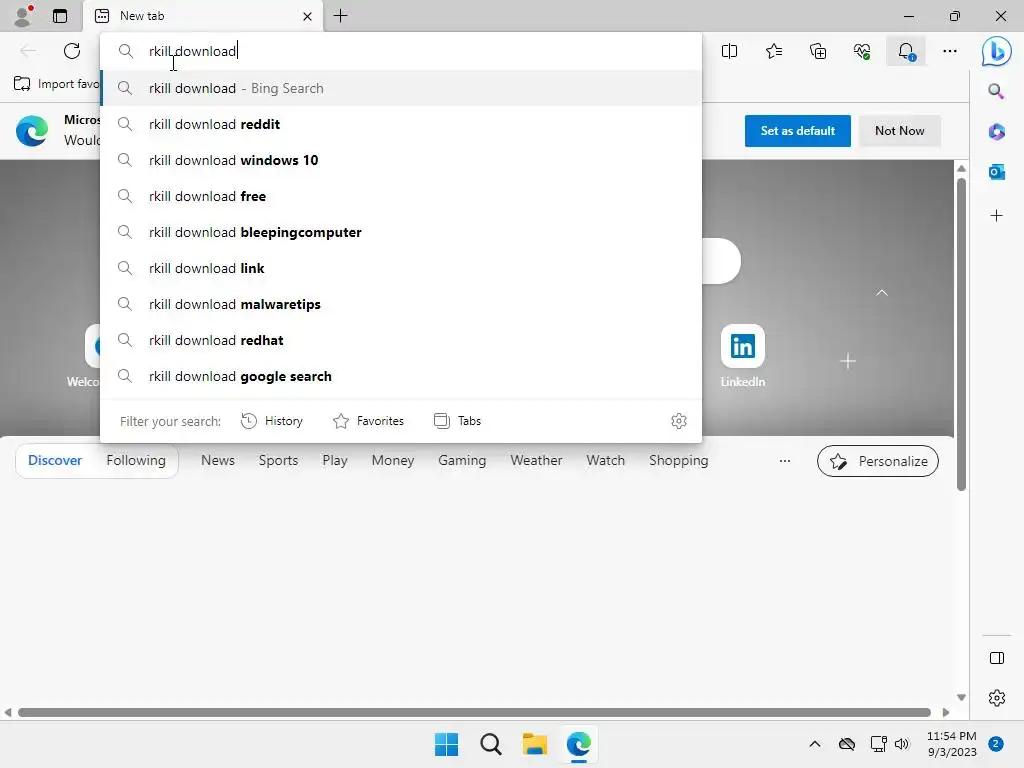Click the vertical page scrollbar
The height and width of the screenshot is (768, 1024).
[x=961, y=333]
